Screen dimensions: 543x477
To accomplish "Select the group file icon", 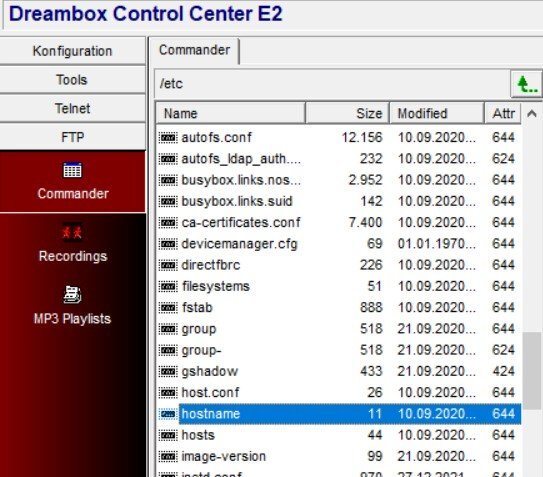I will point(168,329).
